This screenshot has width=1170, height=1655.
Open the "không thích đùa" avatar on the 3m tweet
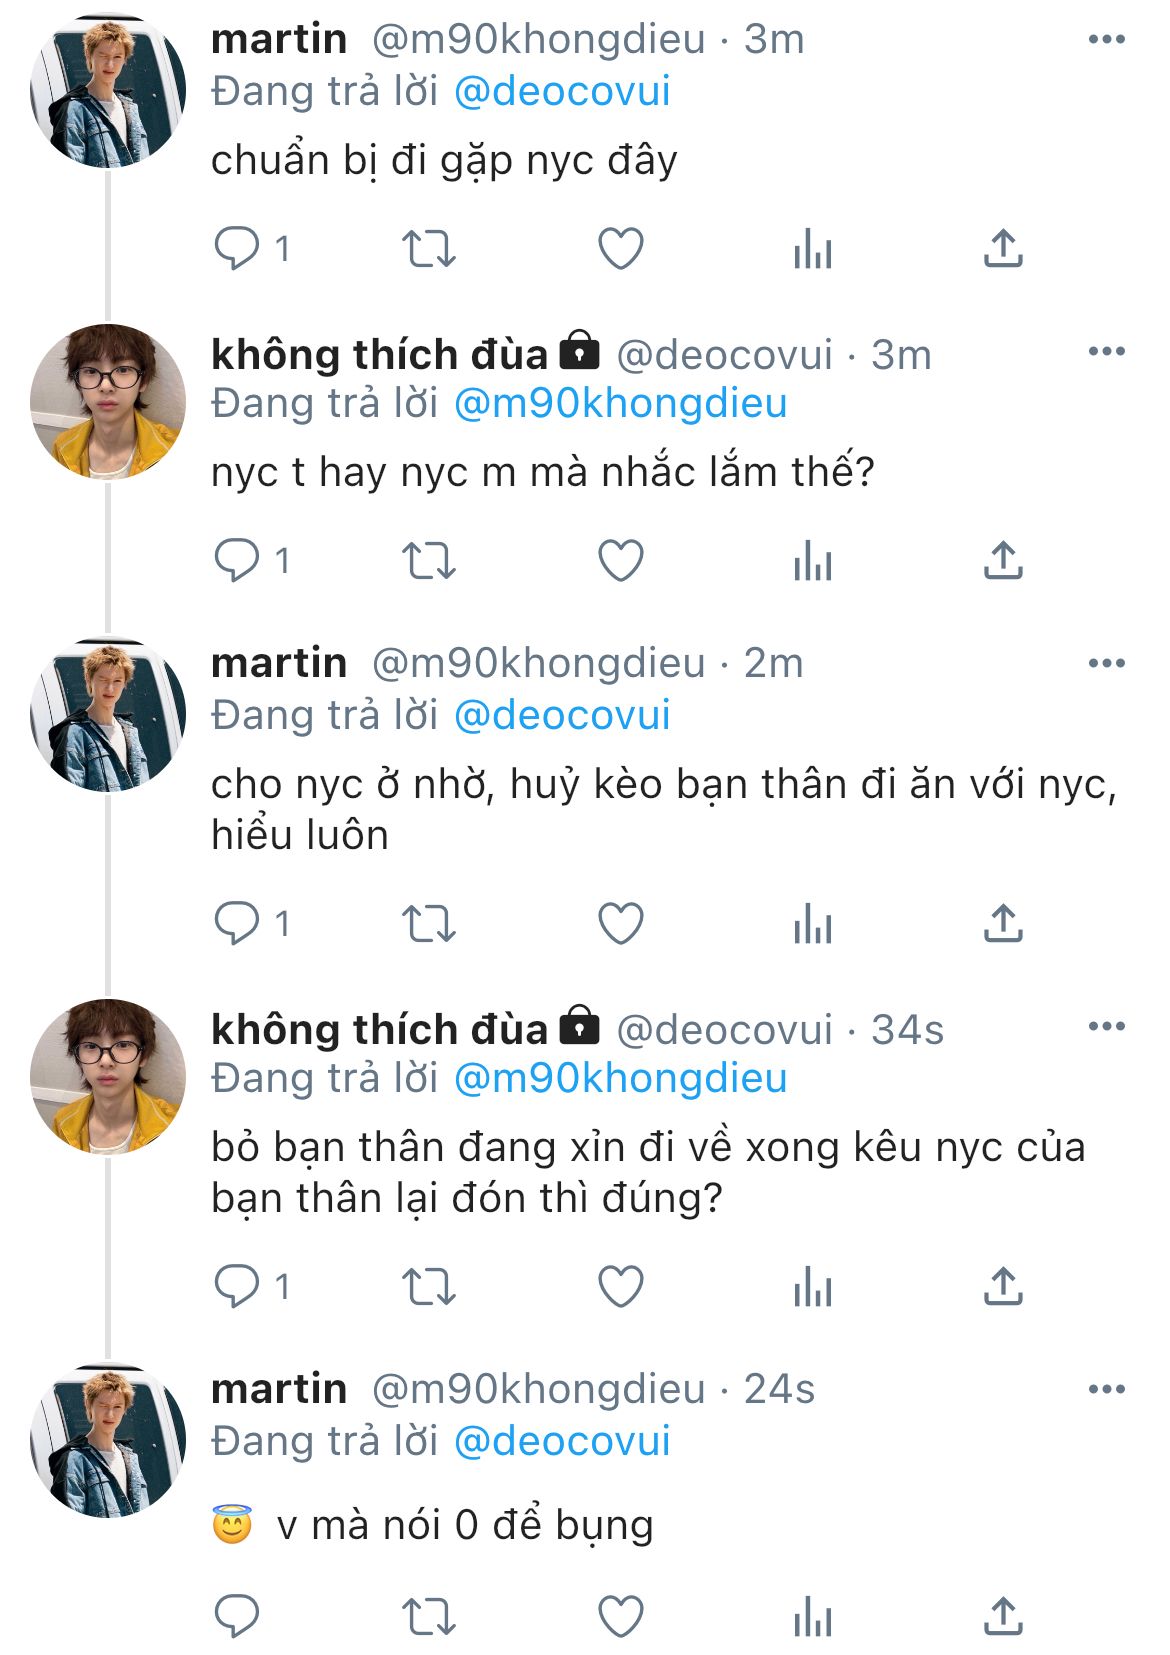click(108, 402)
